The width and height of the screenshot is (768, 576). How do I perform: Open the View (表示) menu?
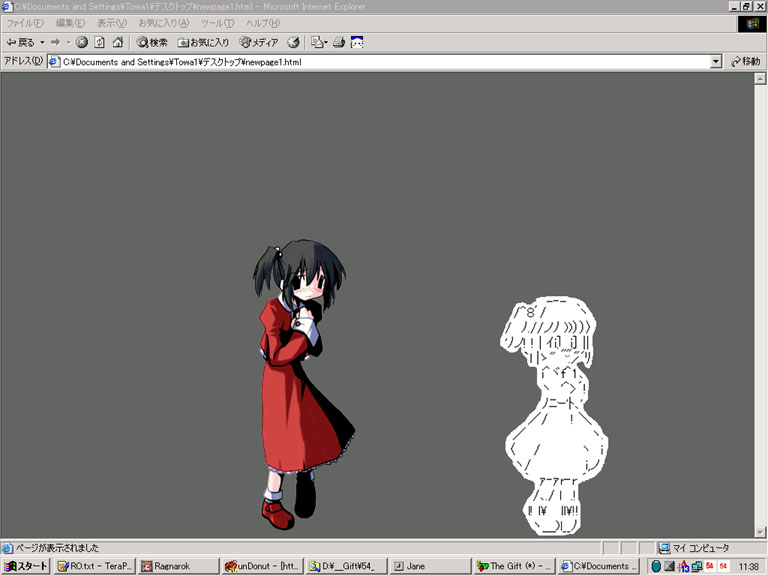111,23
